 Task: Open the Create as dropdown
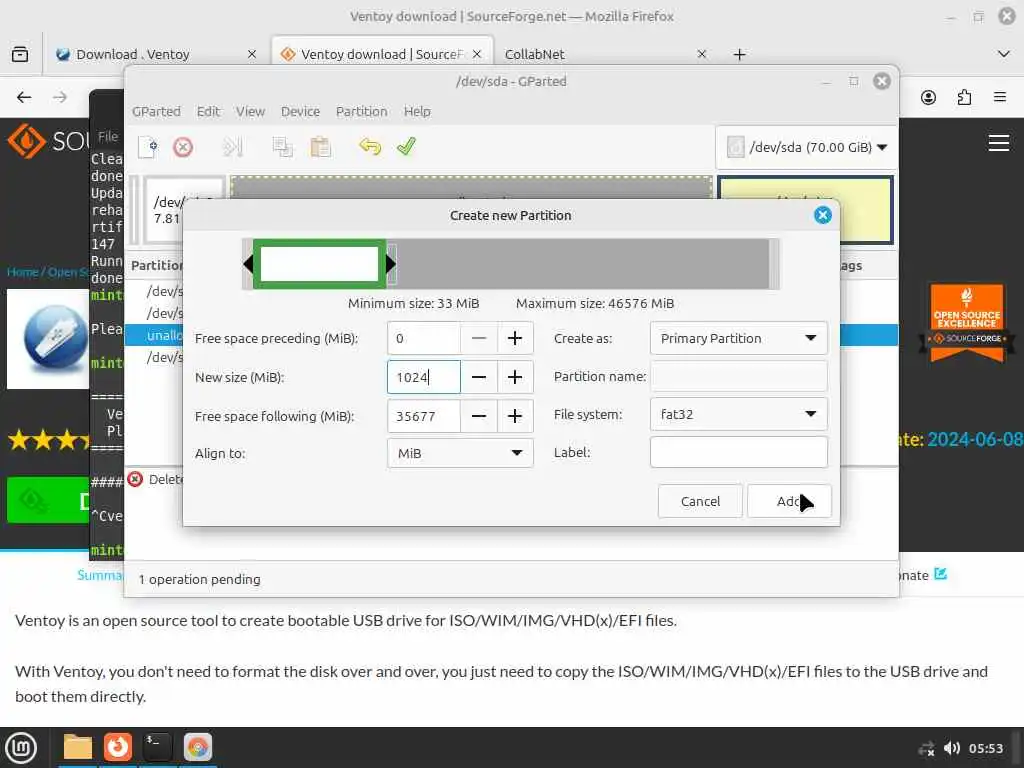pos(739,338)
